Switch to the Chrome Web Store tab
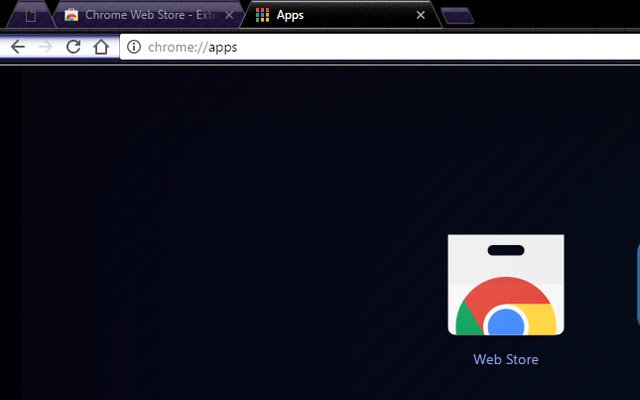Image resolution: width=640 pixels, height=400 pixels. point(149,15)
